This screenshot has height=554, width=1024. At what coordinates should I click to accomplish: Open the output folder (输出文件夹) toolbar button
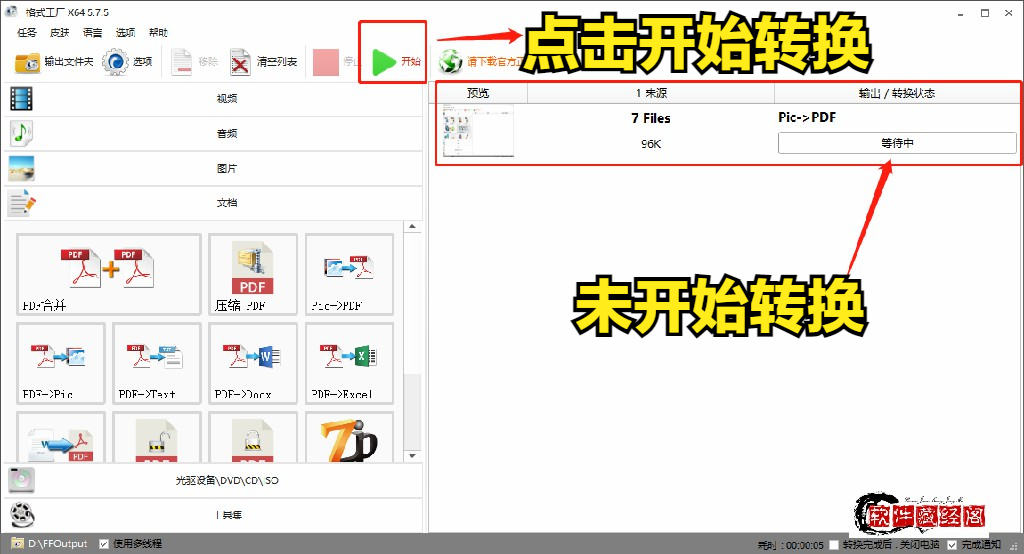54,62
